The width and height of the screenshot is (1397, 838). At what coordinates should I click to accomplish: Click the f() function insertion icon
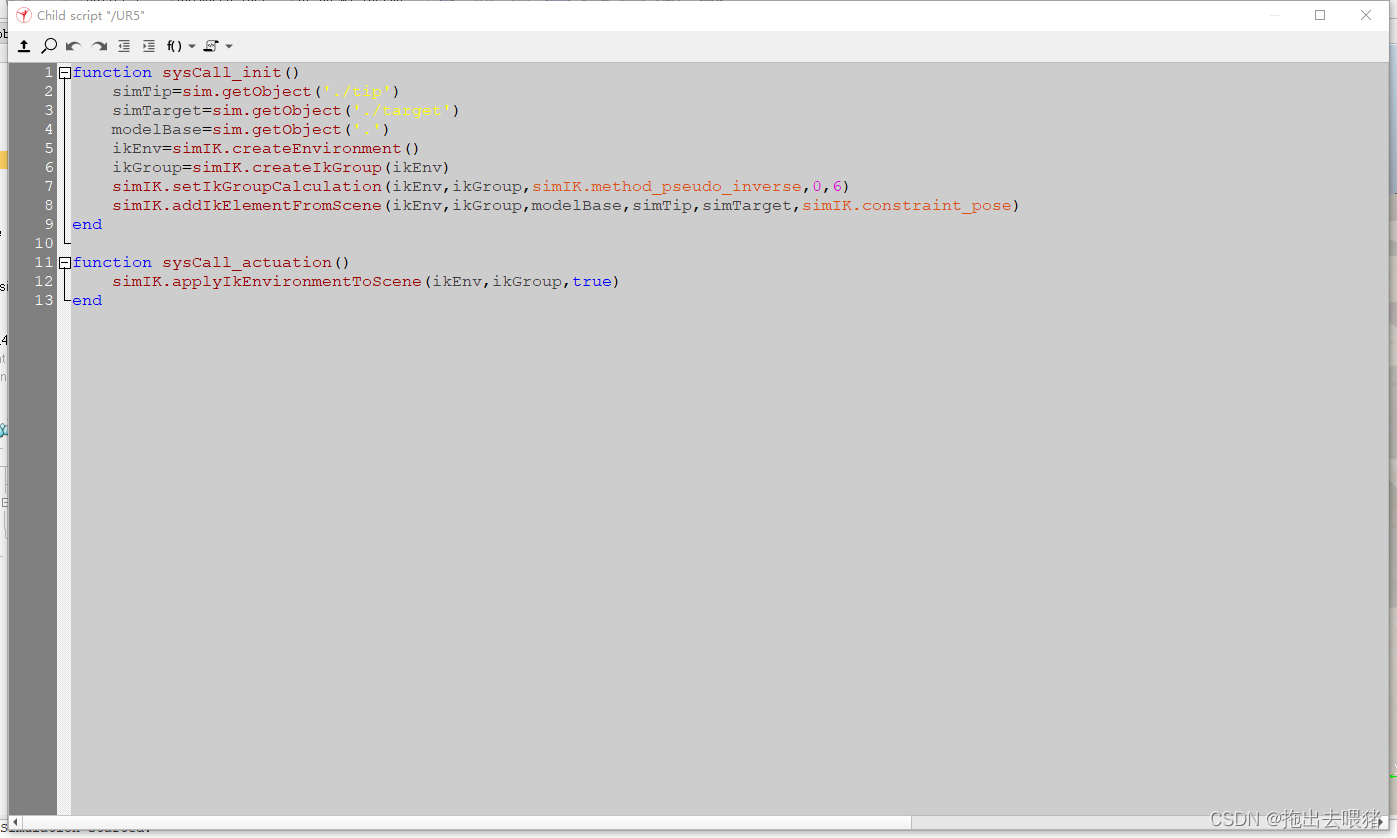(x=172, y=46)
